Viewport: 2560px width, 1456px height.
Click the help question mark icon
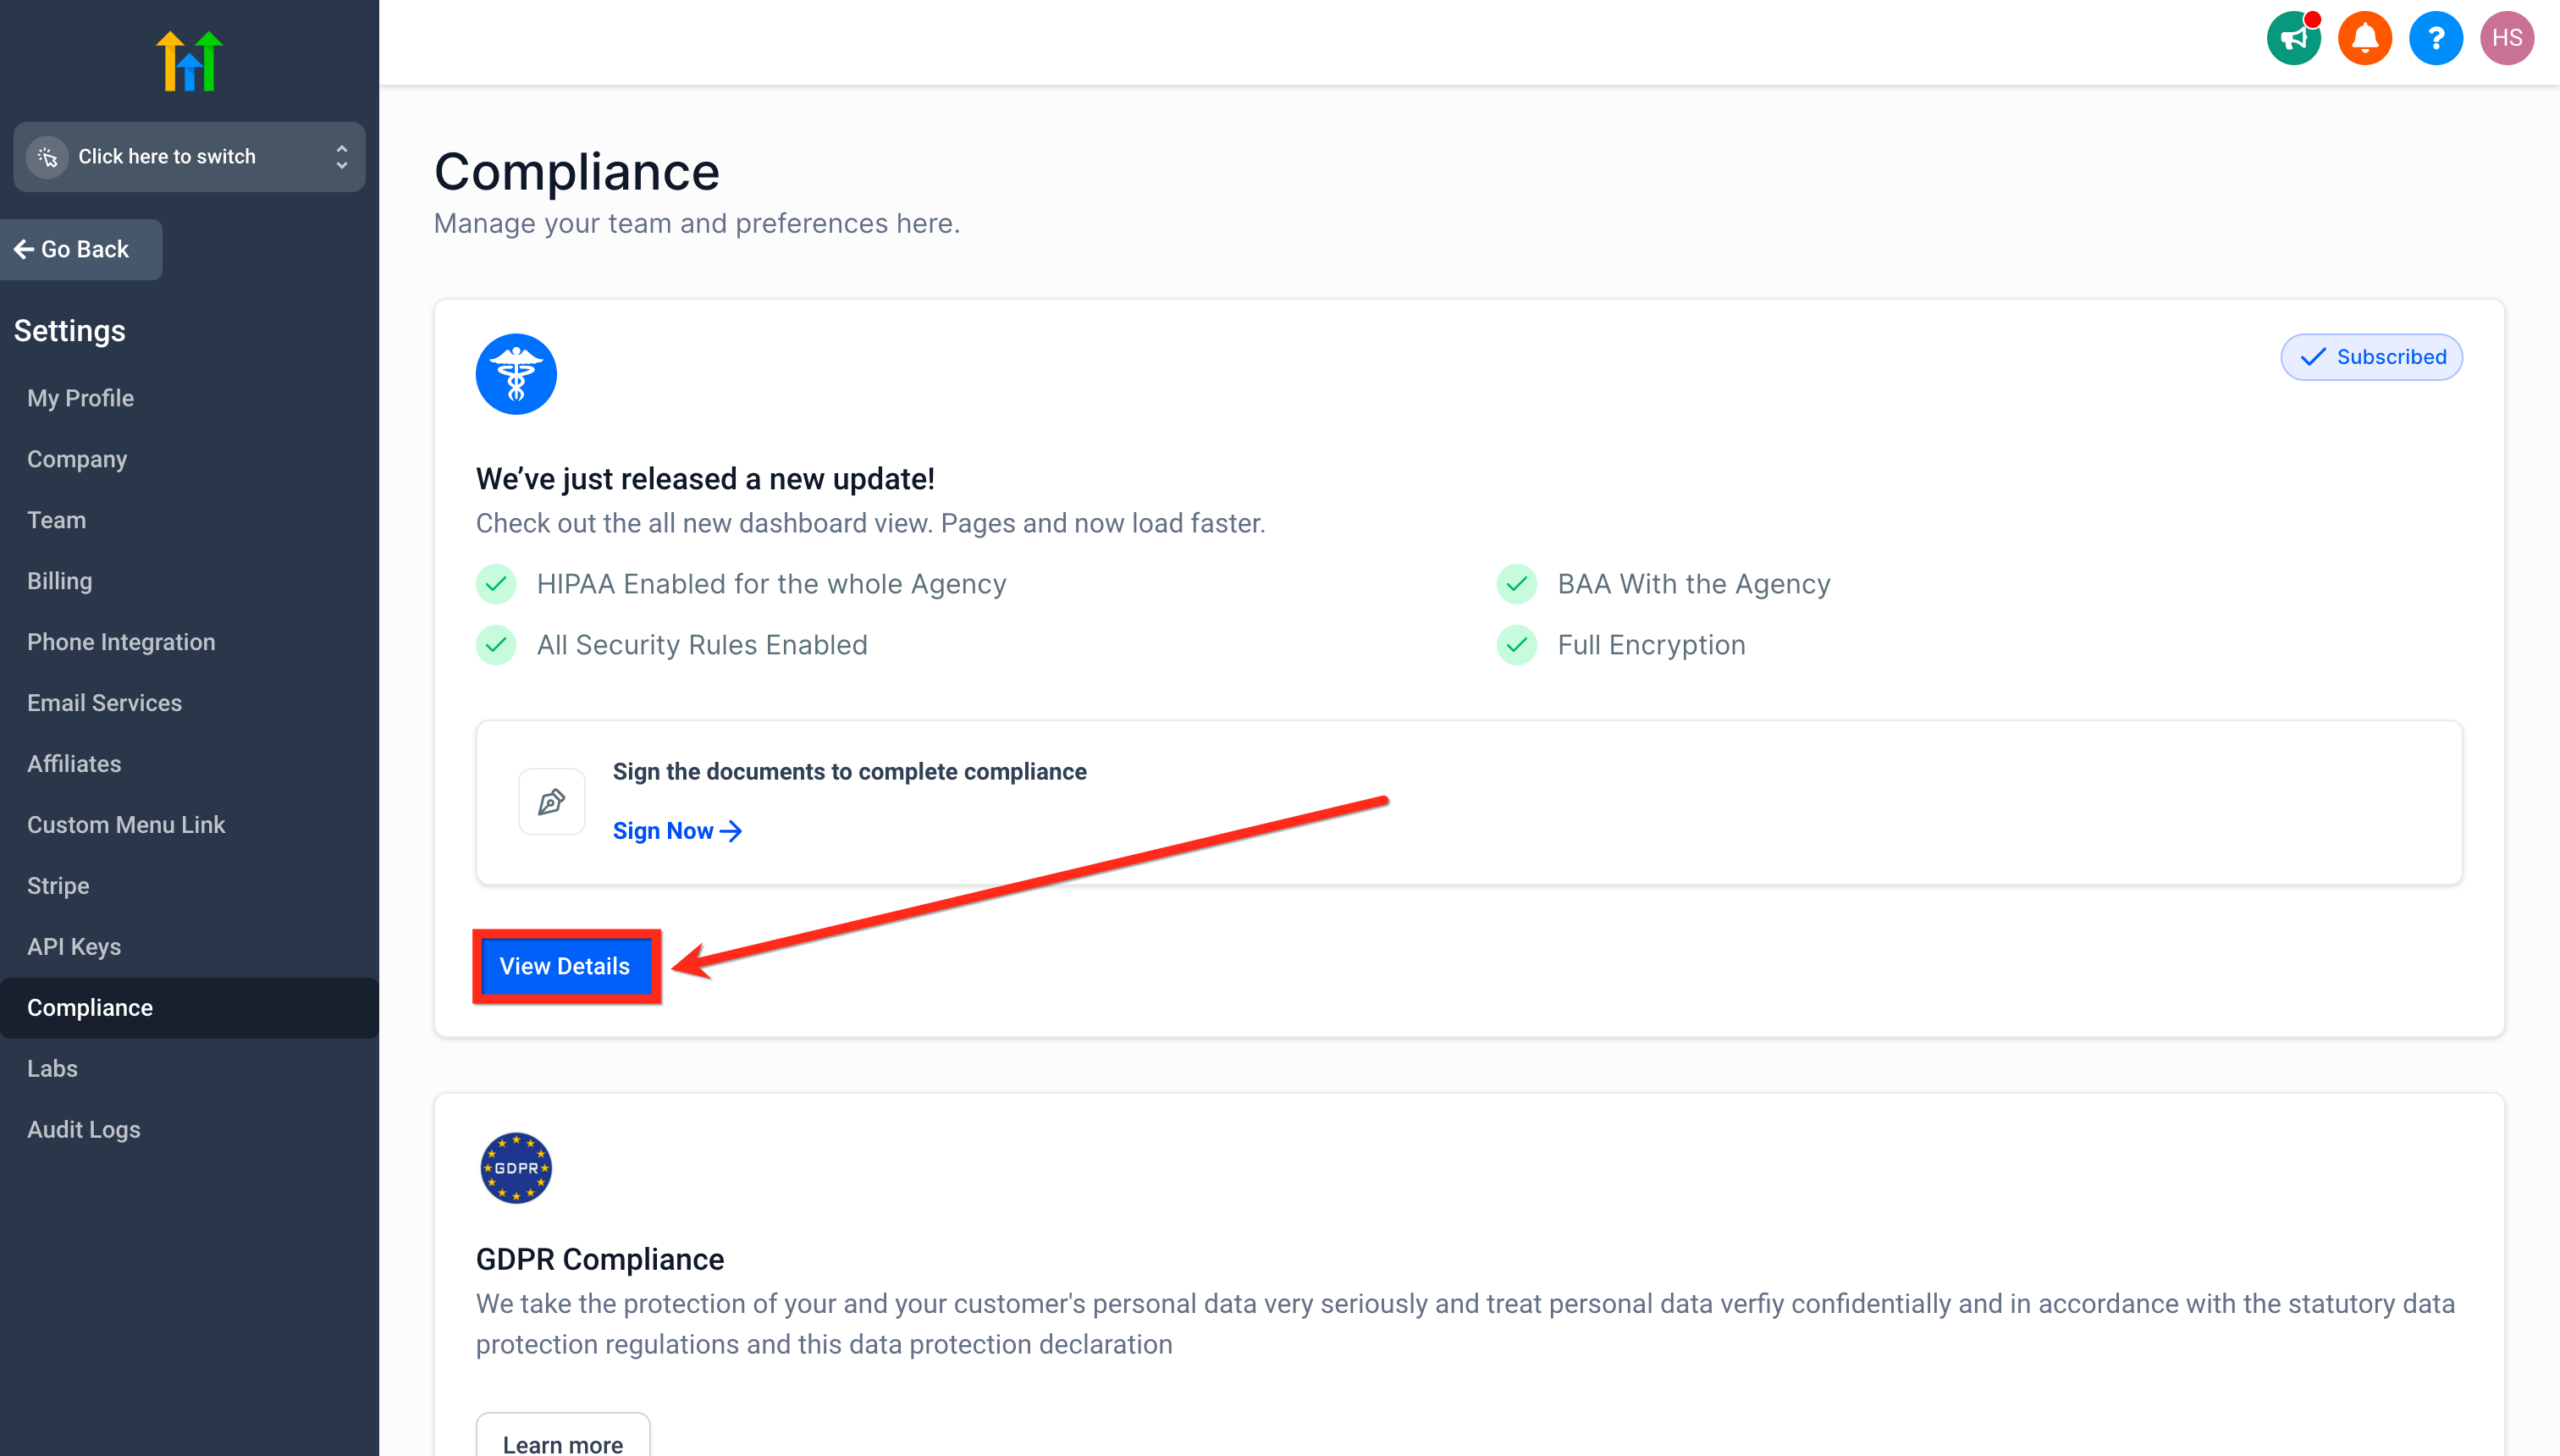pyautogui.click(x=2436, y=38)
